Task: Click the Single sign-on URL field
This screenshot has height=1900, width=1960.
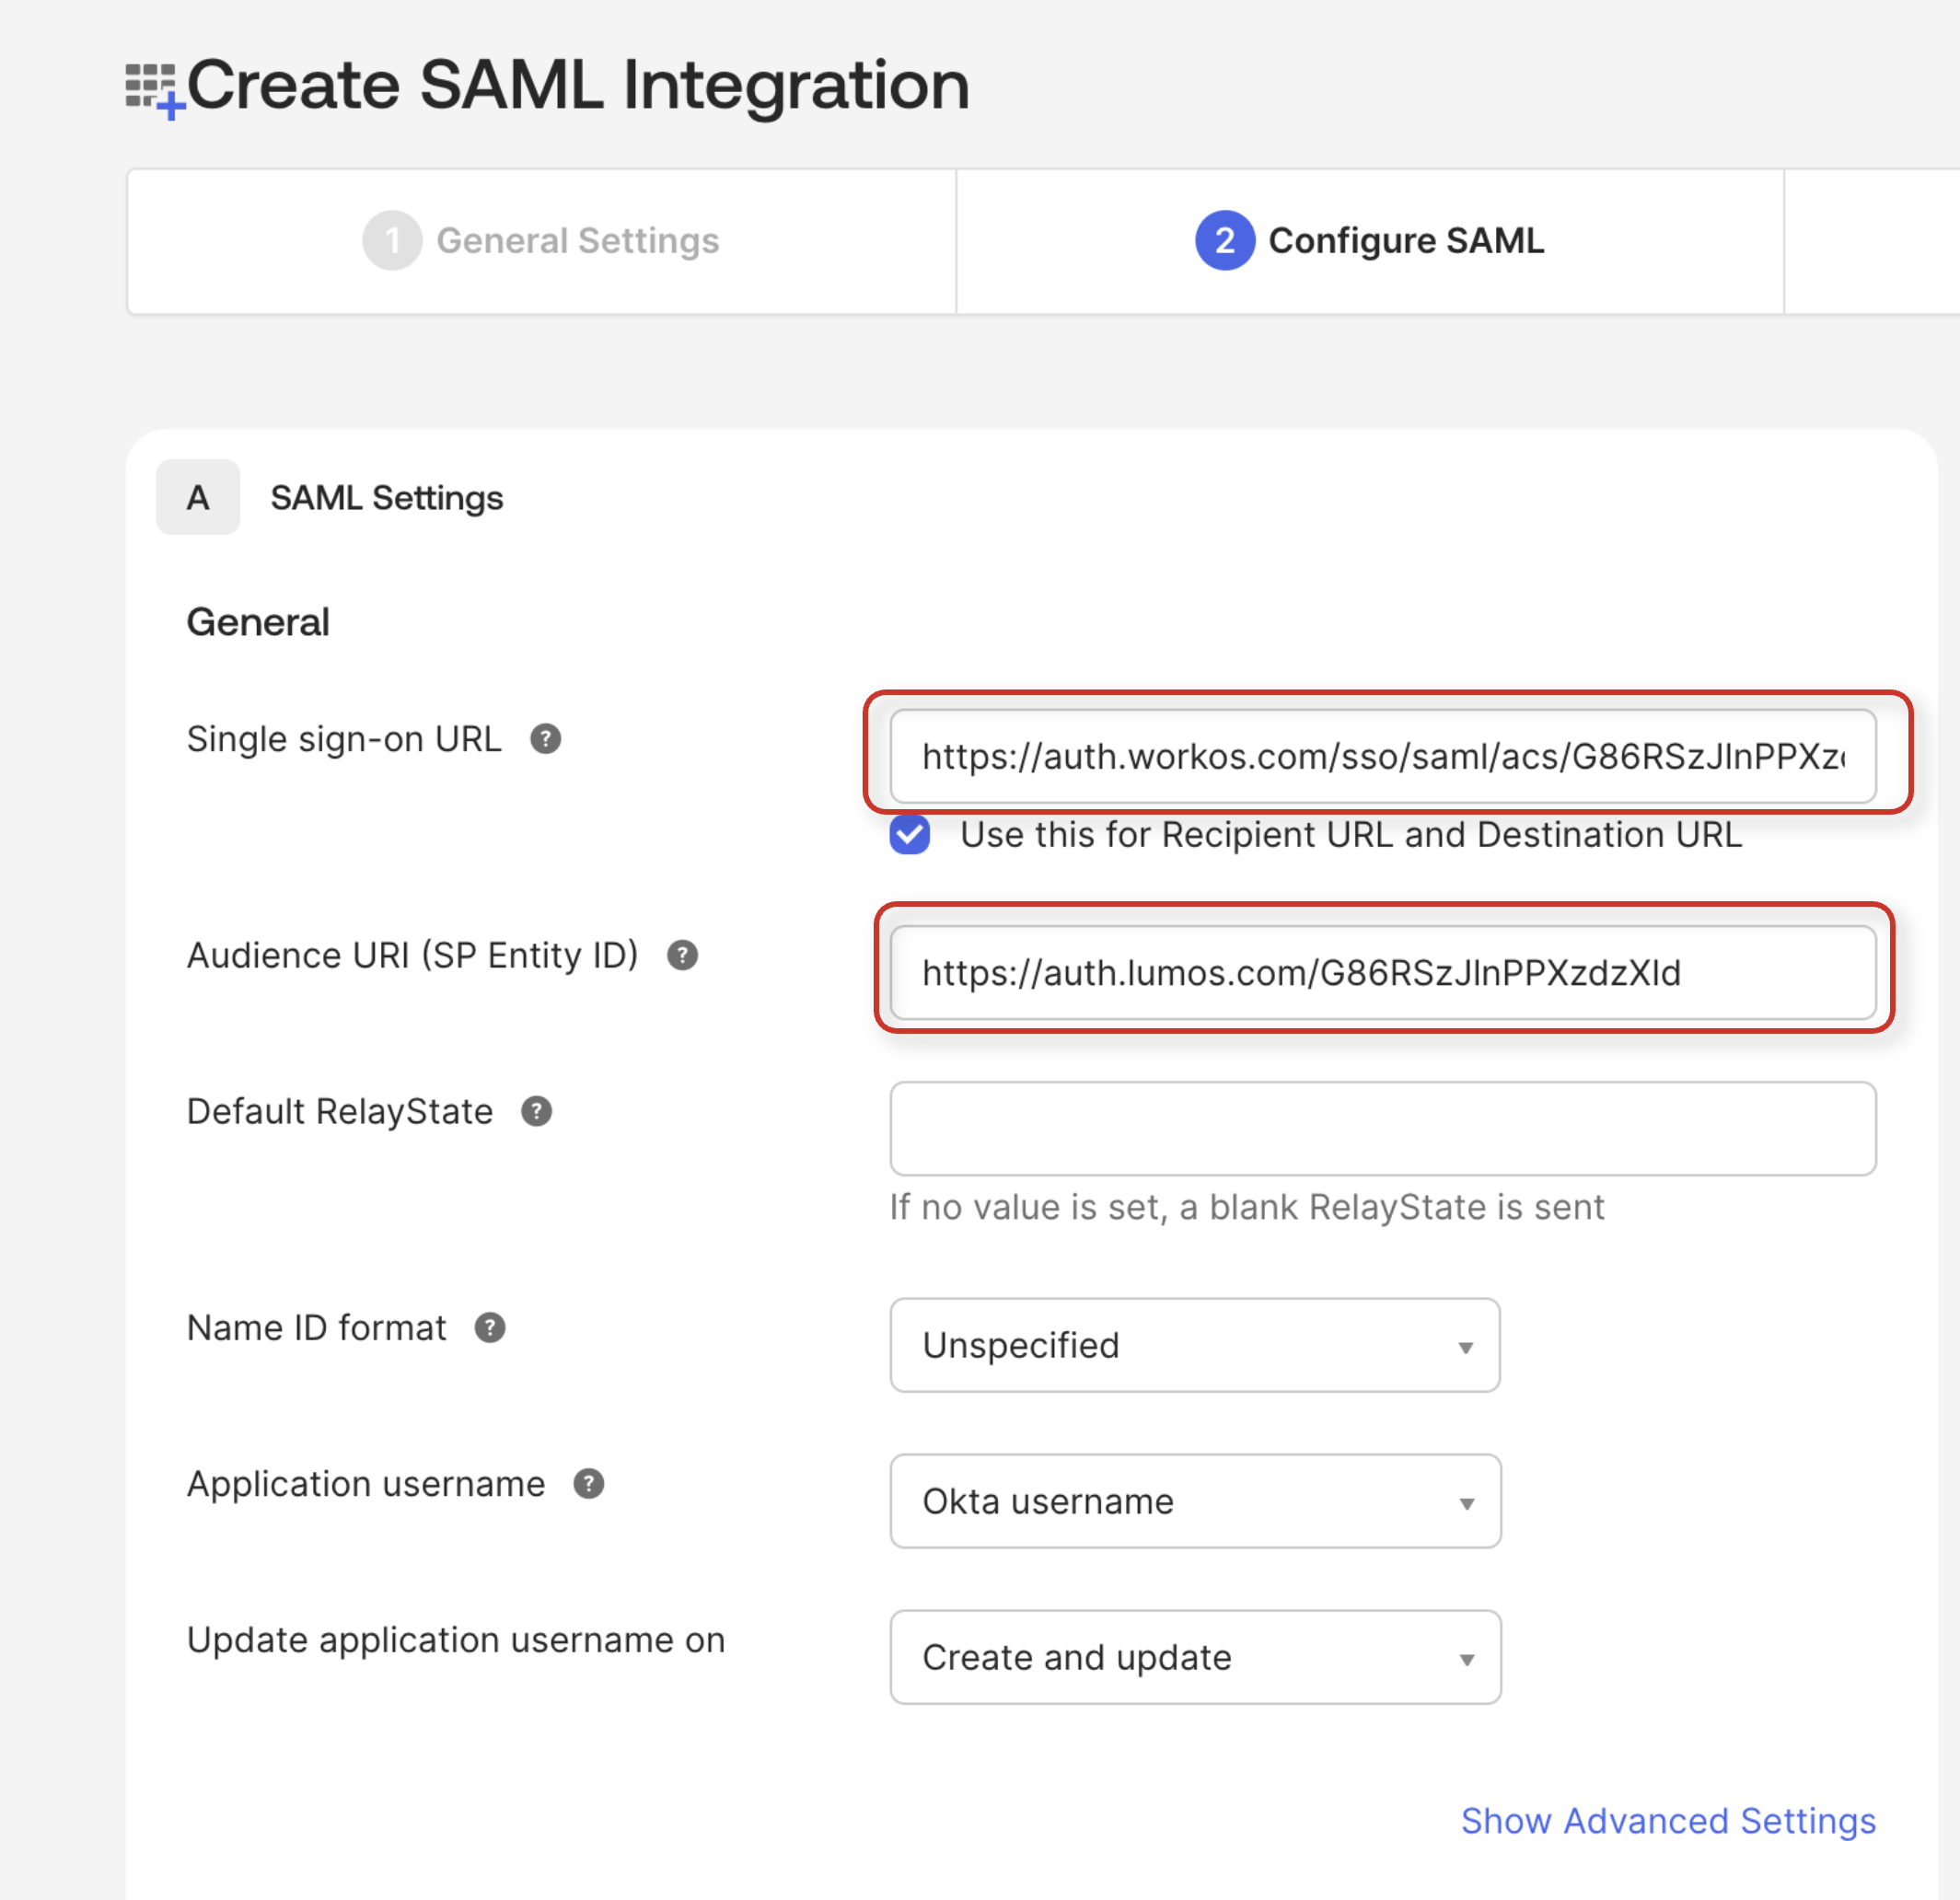Action: pyautogui.click(x=1382, y=756)
